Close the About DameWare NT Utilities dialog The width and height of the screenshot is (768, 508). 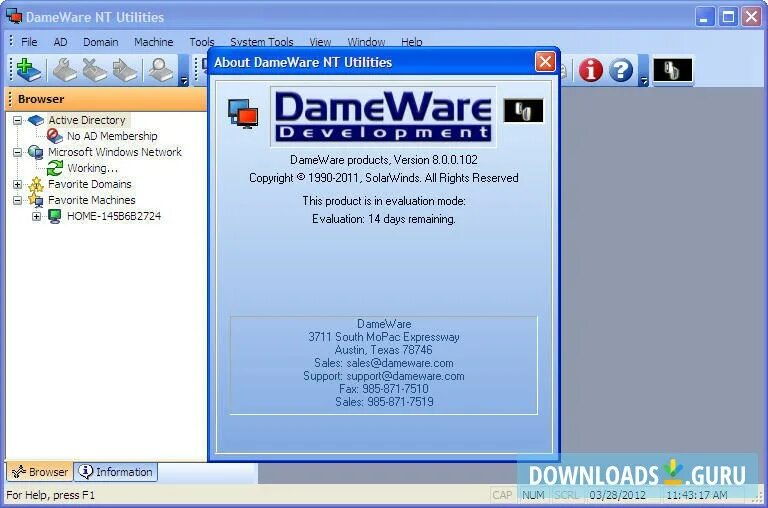tap(545, 62)
